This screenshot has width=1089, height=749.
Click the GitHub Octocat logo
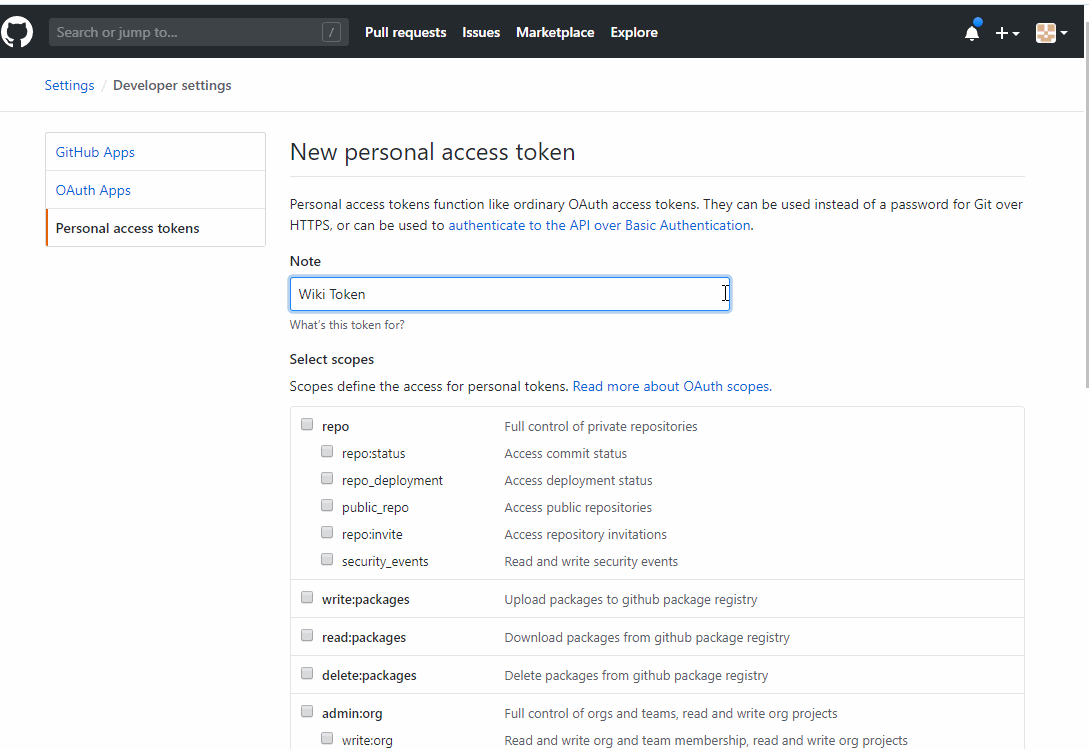tap(17, 31)
